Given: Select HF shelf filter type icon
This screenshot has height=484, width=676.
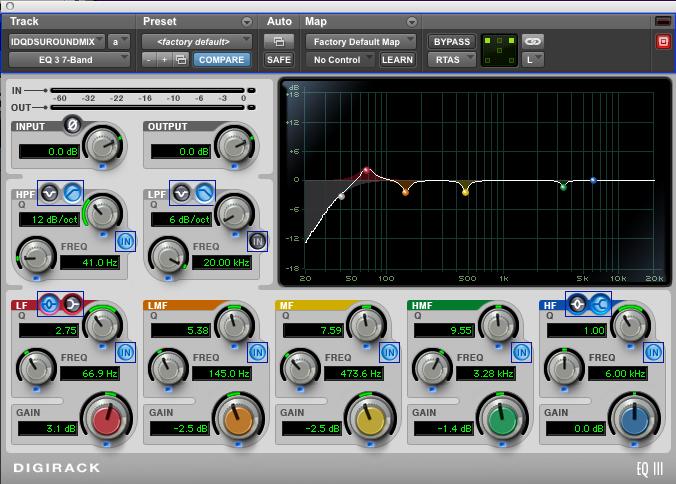Looking at the screenshot, I should (x=601, y=304).
